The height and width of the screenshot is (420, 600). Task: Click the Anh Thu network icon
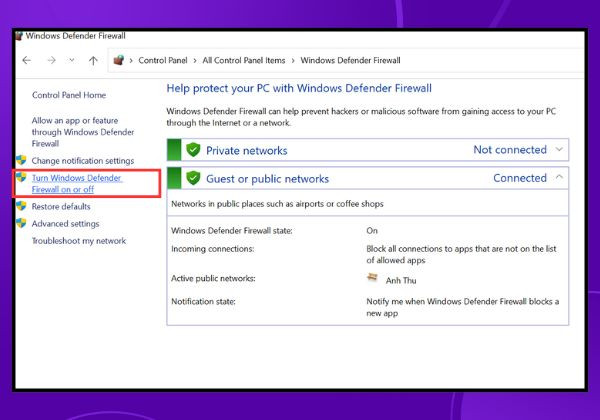coord(372,277)
